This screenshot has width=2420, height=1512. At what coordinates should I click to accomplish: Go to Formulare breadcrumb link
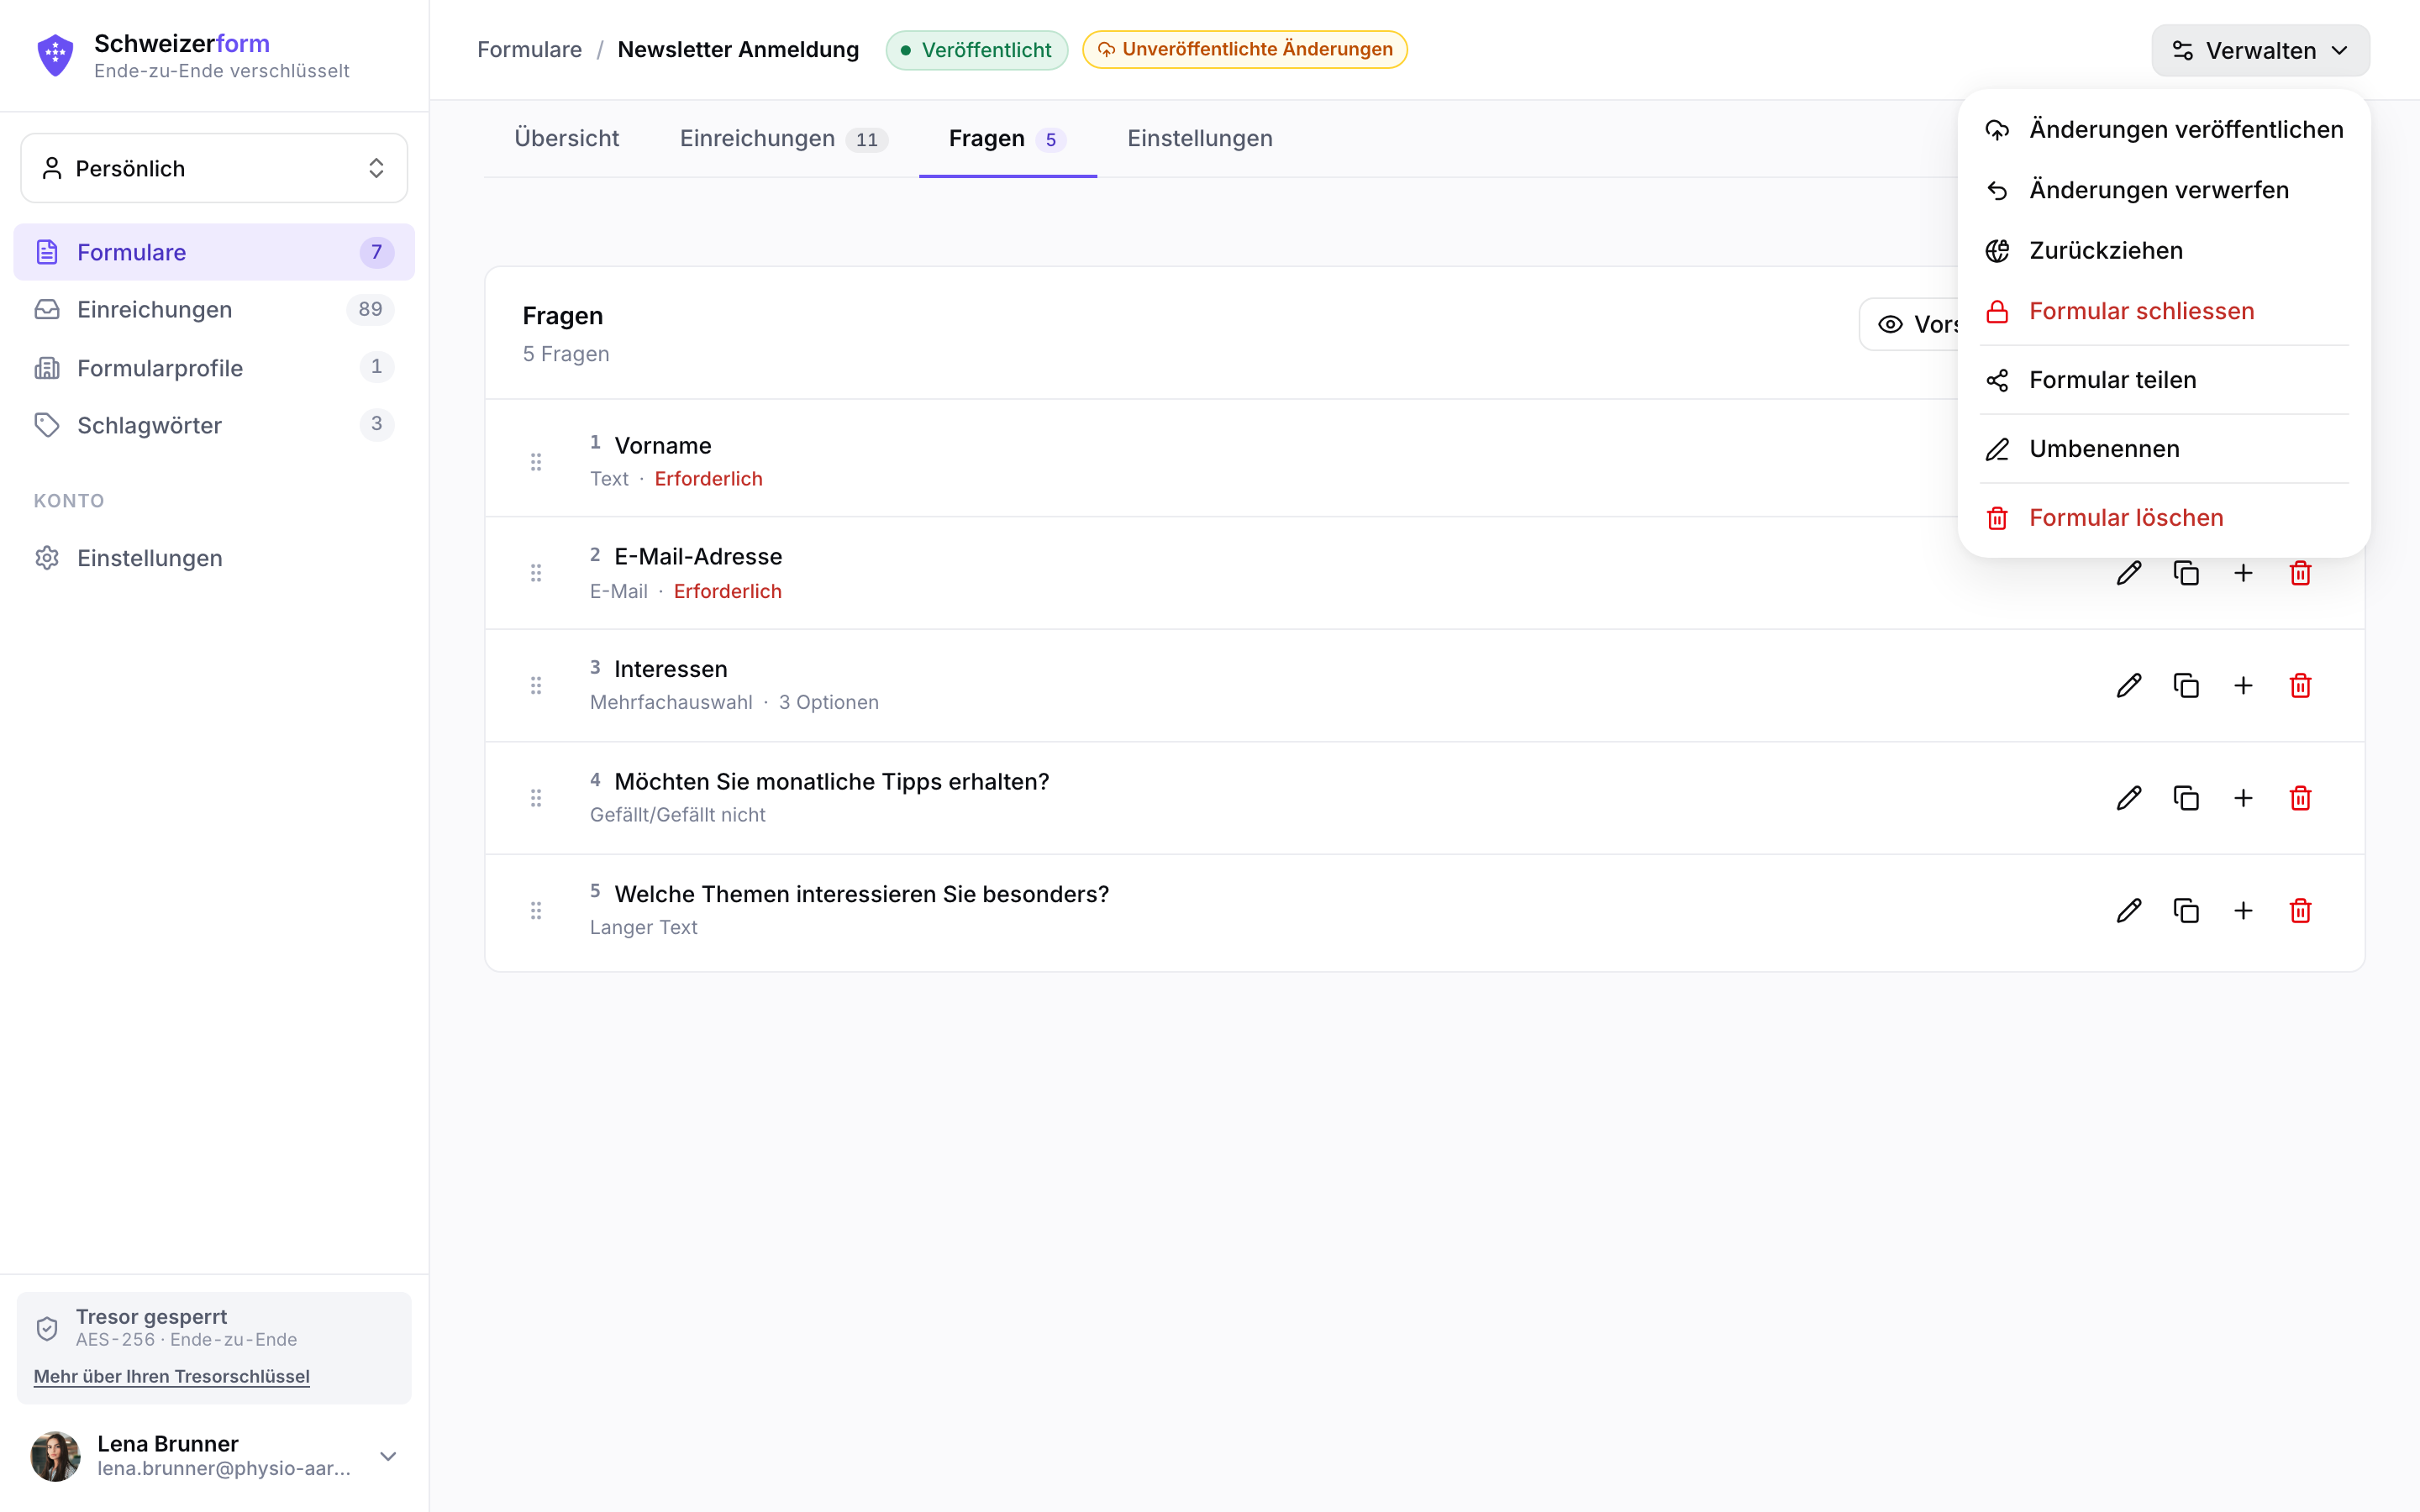click(529, 50)
